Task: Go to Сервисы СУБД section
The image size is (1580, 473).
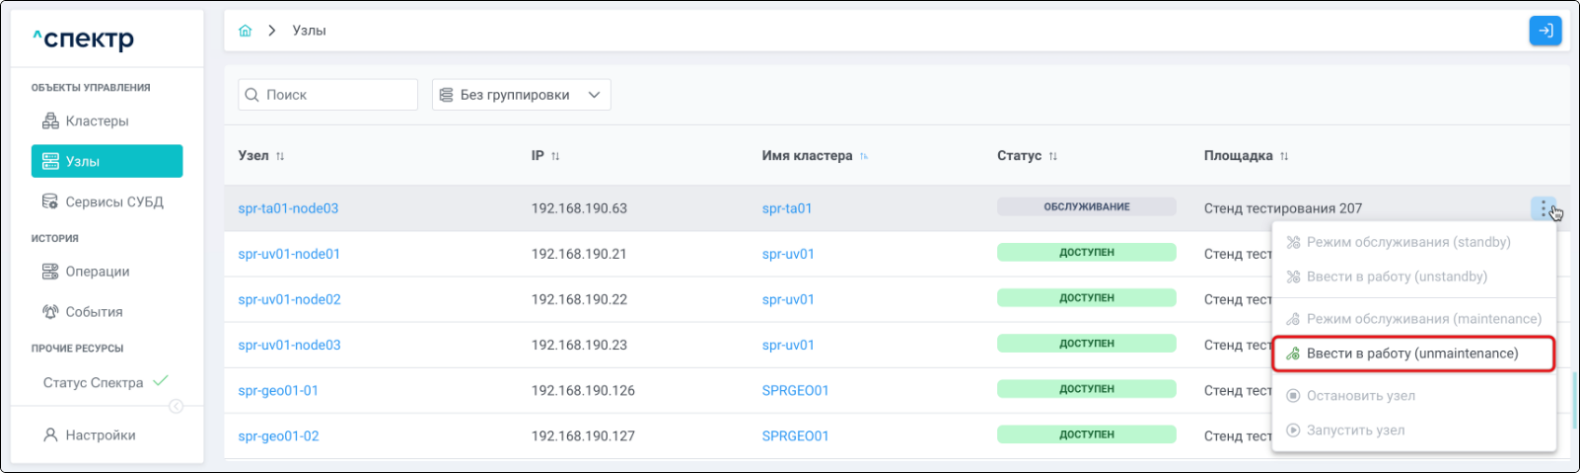Action: [x=113, y=202]
